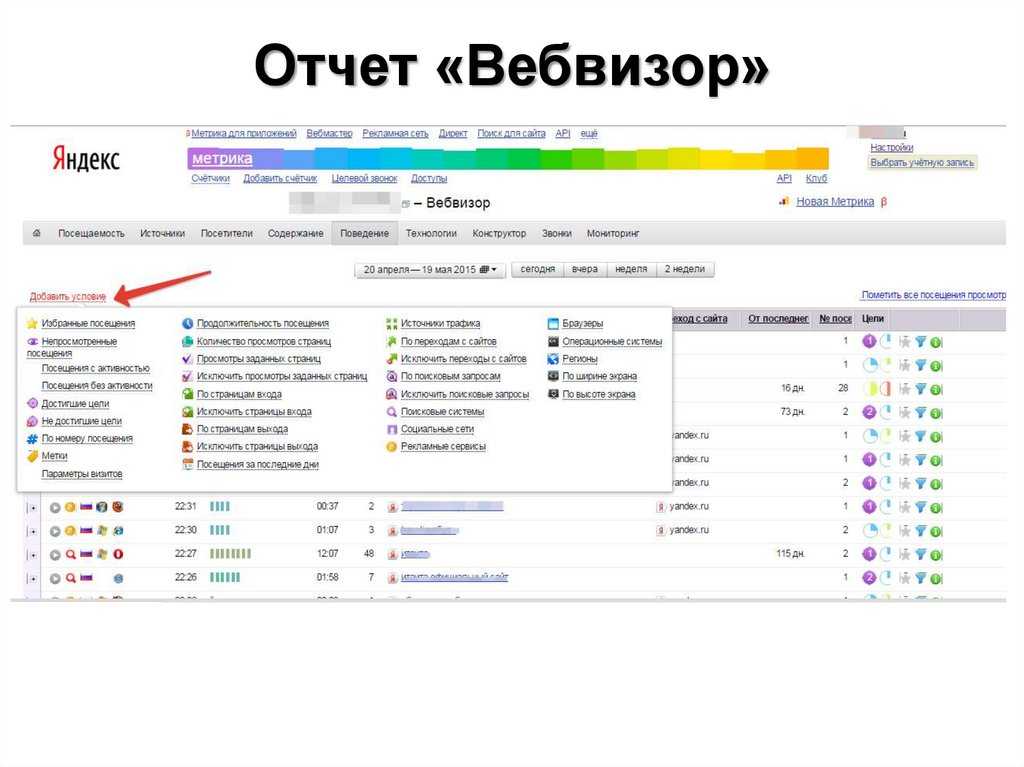The image size is (1024, 767).
Task: Click the globe icon beside Регионы
Action: 553,359
